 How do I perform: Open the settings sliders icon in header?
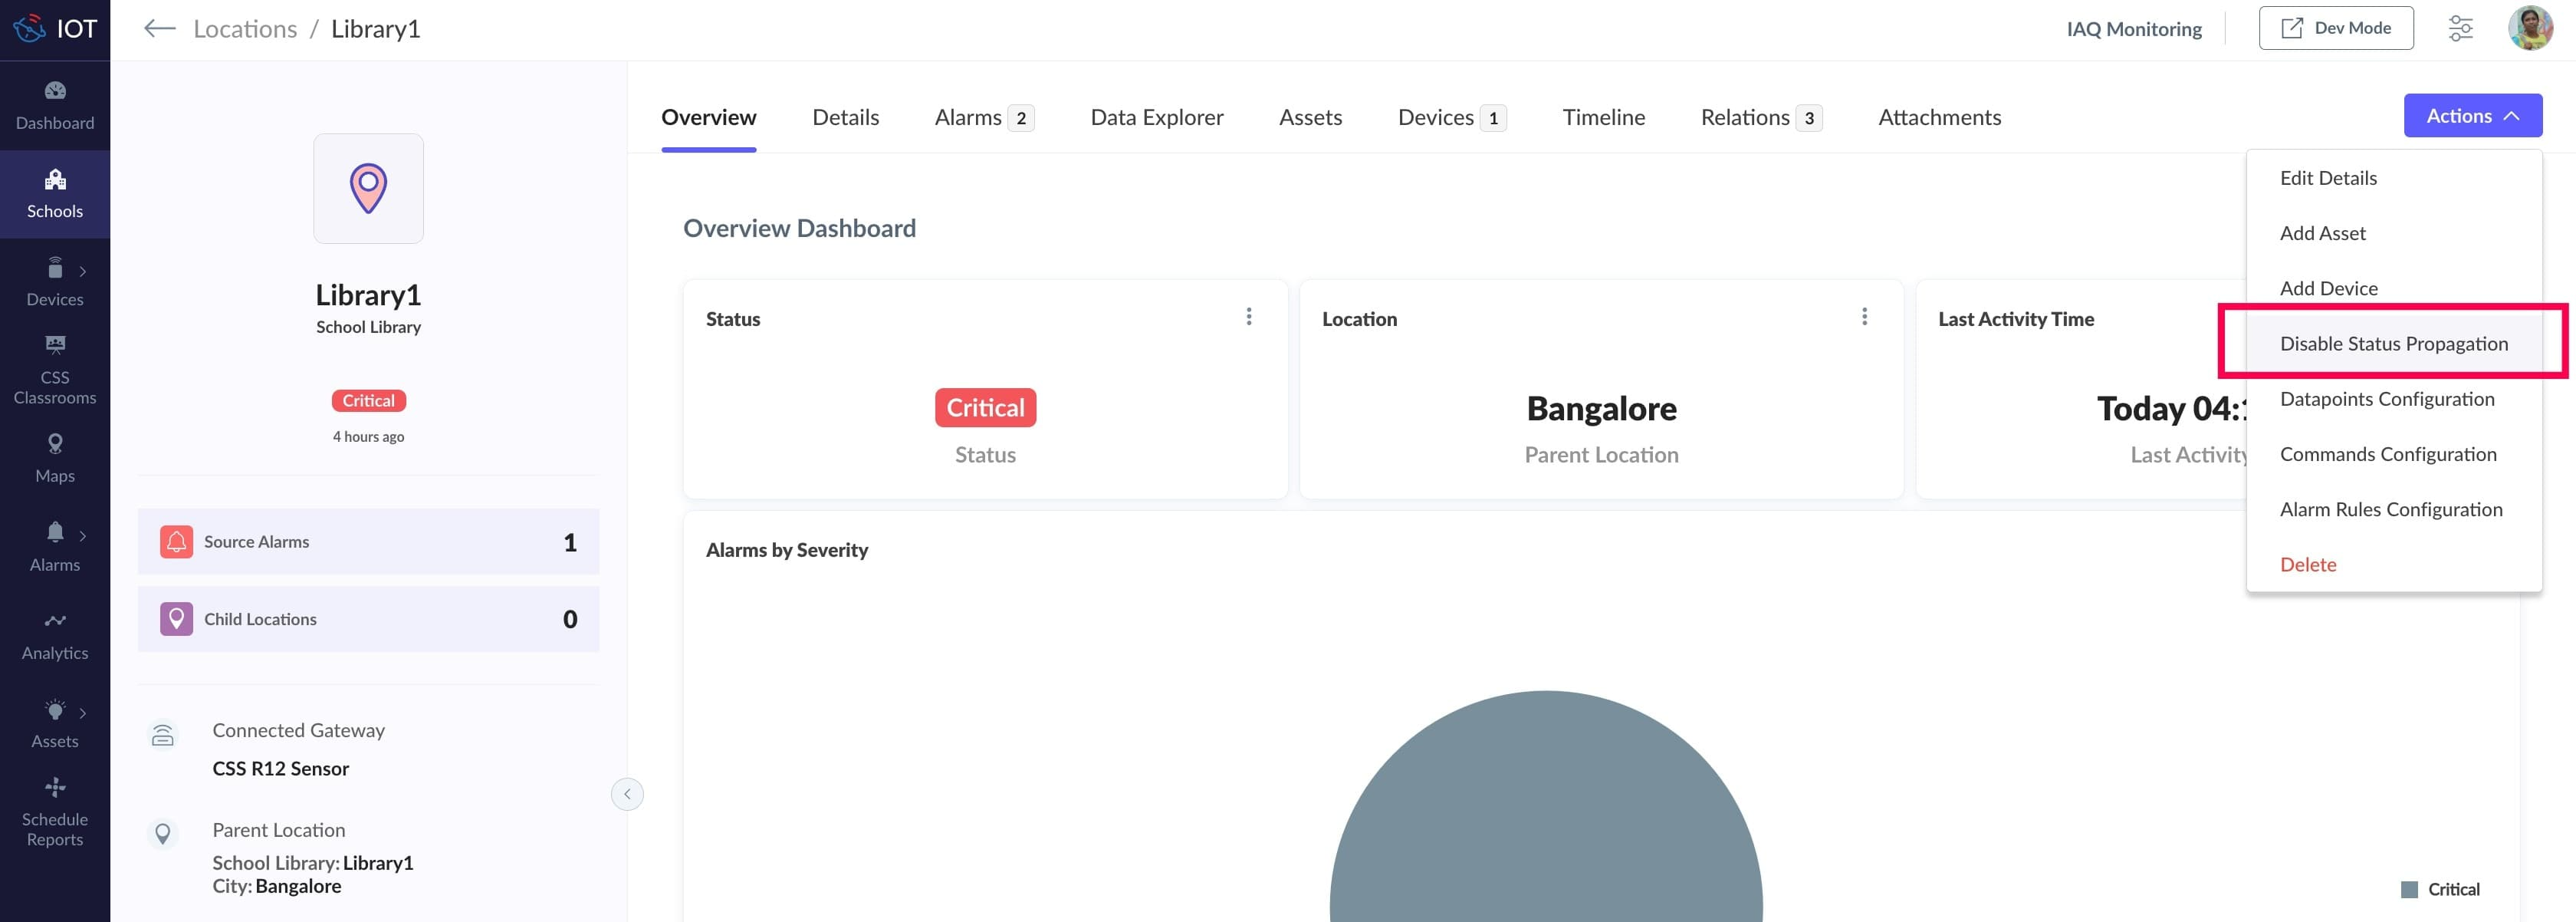tap(2460, 28)
